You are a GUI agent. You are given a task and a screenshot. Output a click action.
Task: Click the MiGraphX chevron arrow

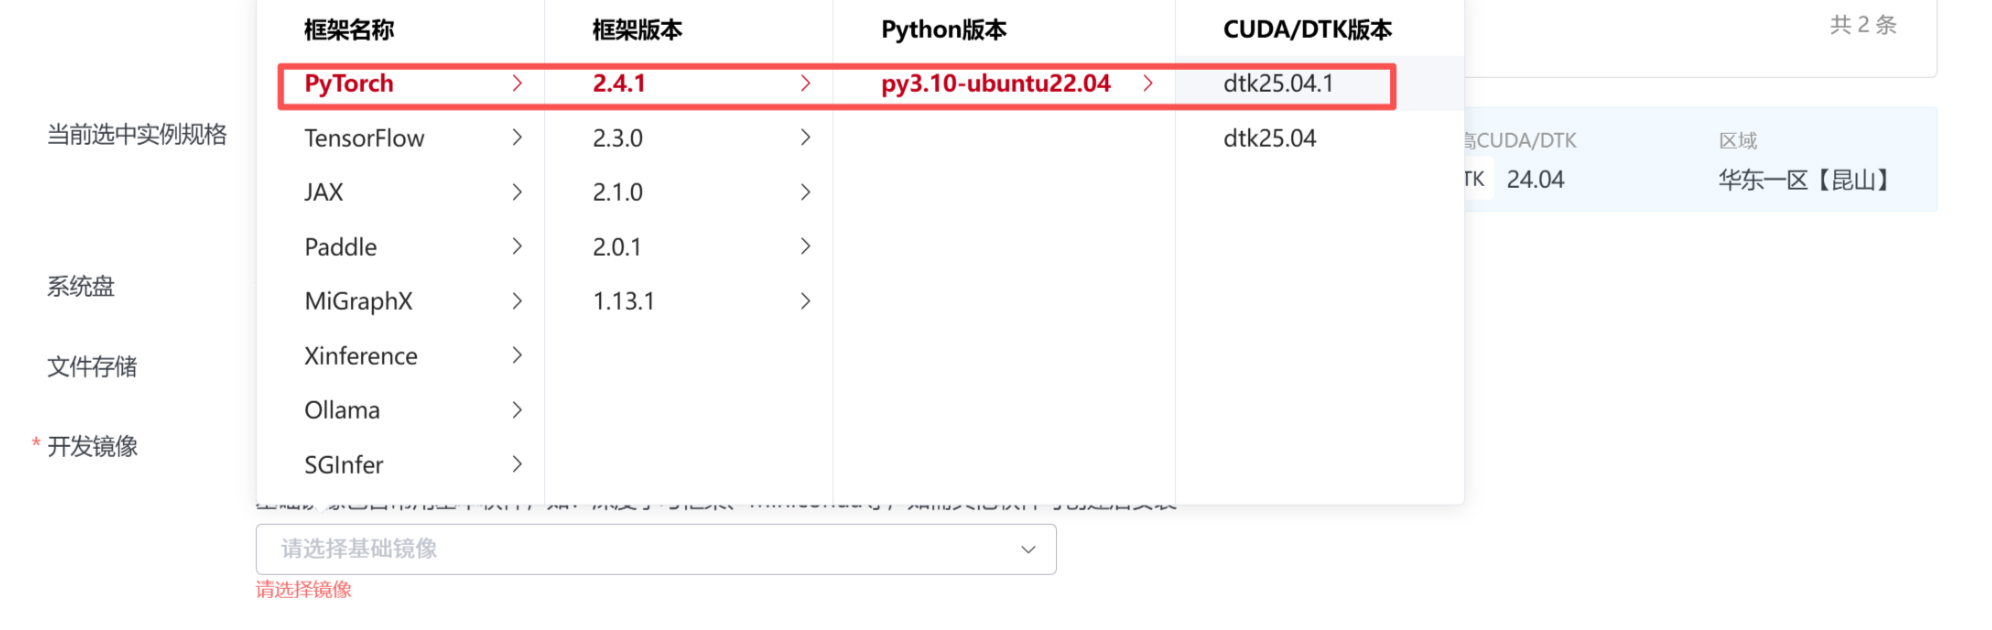tap(517, 301)
